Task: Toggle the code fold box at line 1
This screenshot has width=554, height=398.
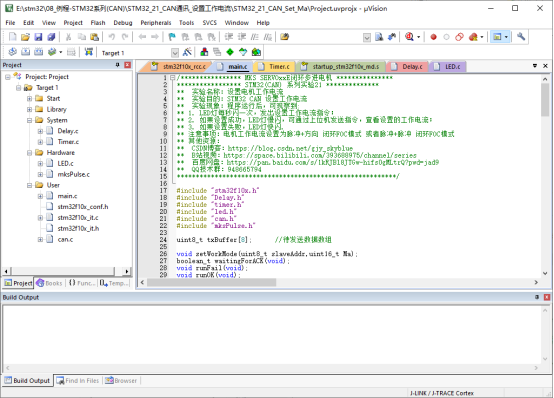Action: click(172, 77)
